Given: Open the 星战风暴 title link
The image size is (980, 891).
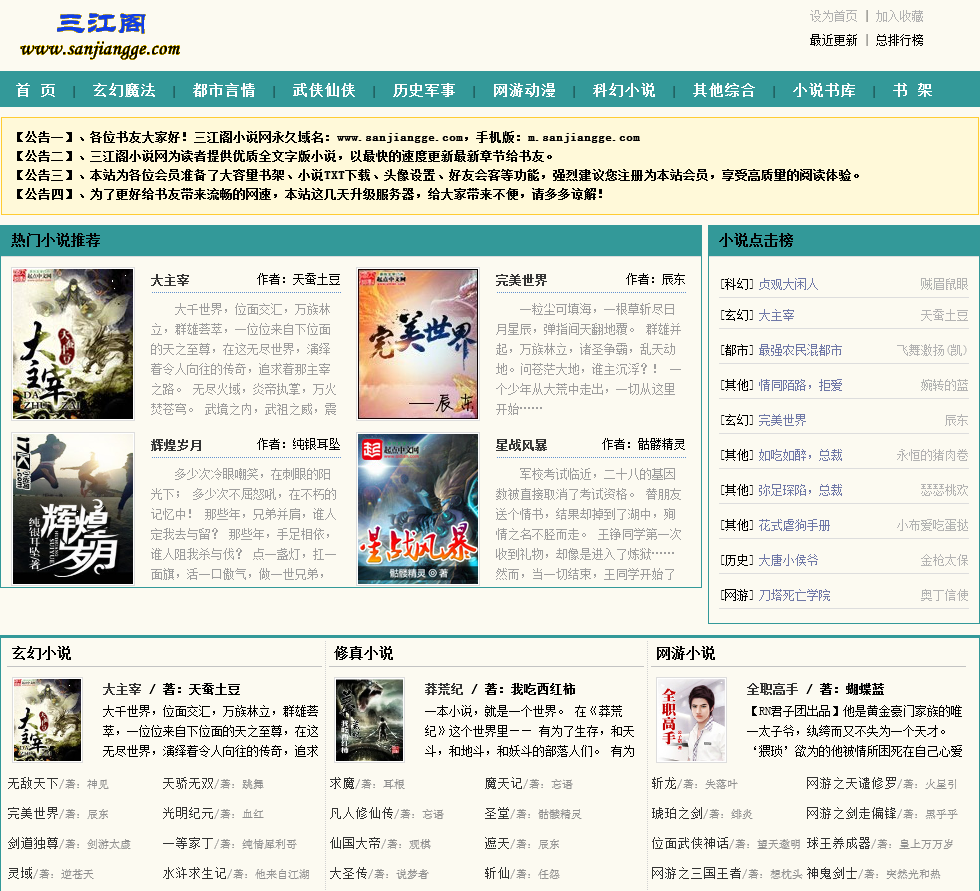Looking at the screenshot, I should (521, 445).
